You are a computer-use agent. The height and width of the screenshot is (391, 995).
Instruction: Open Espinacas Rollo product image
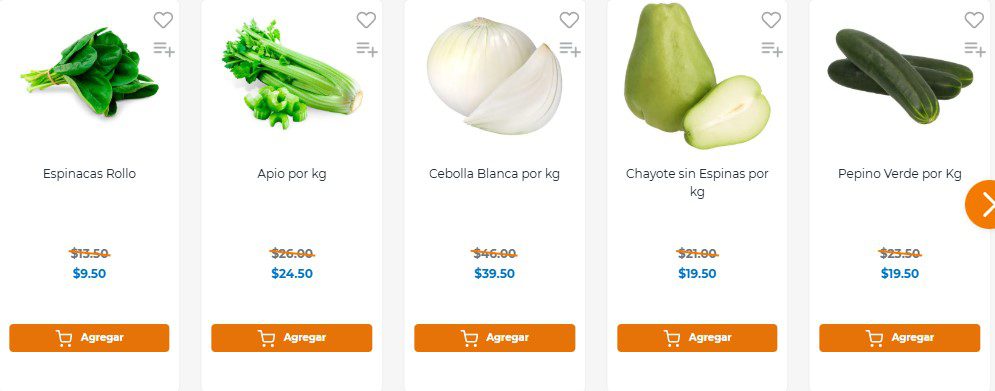(89, 72)
